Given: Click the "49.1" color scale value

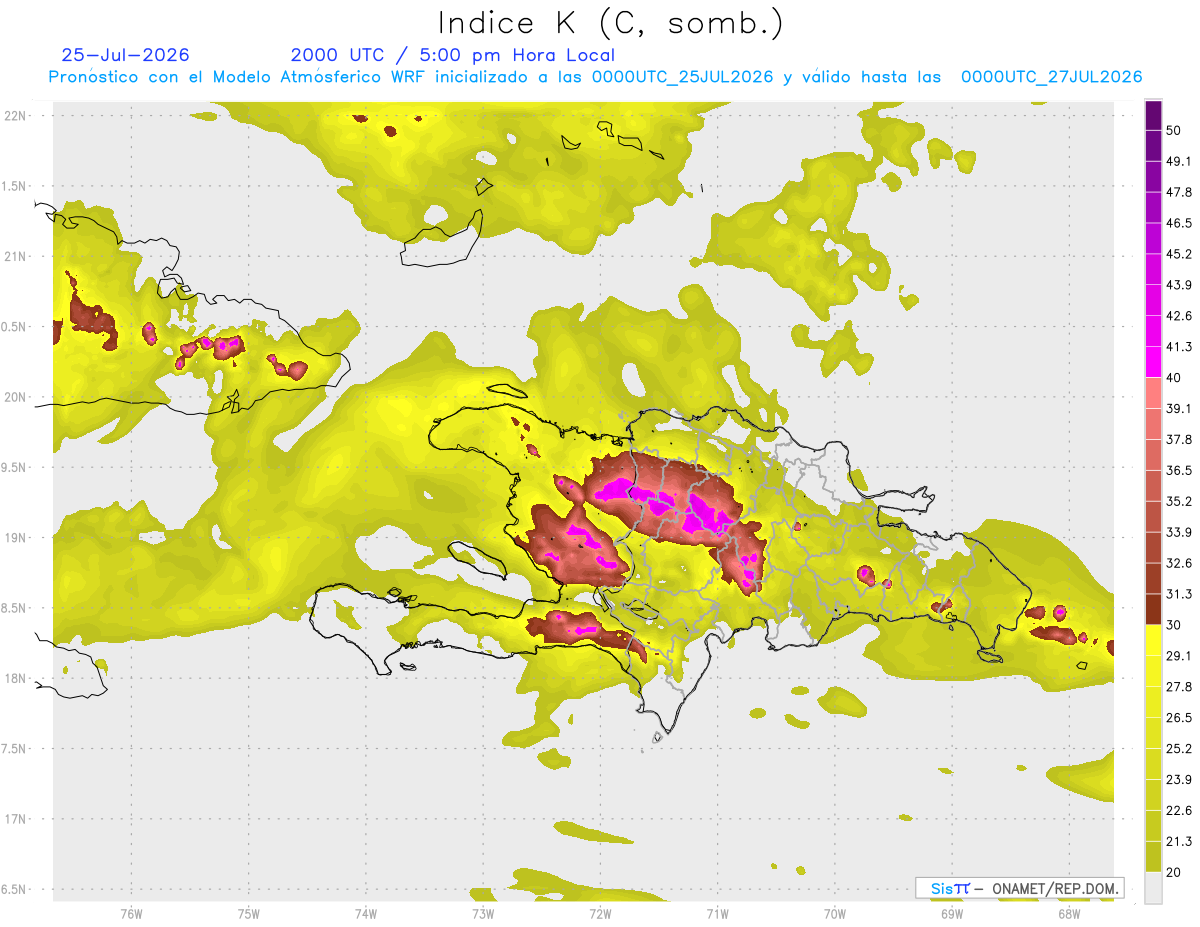Looking at the screenshot, I should (1179, 161).
